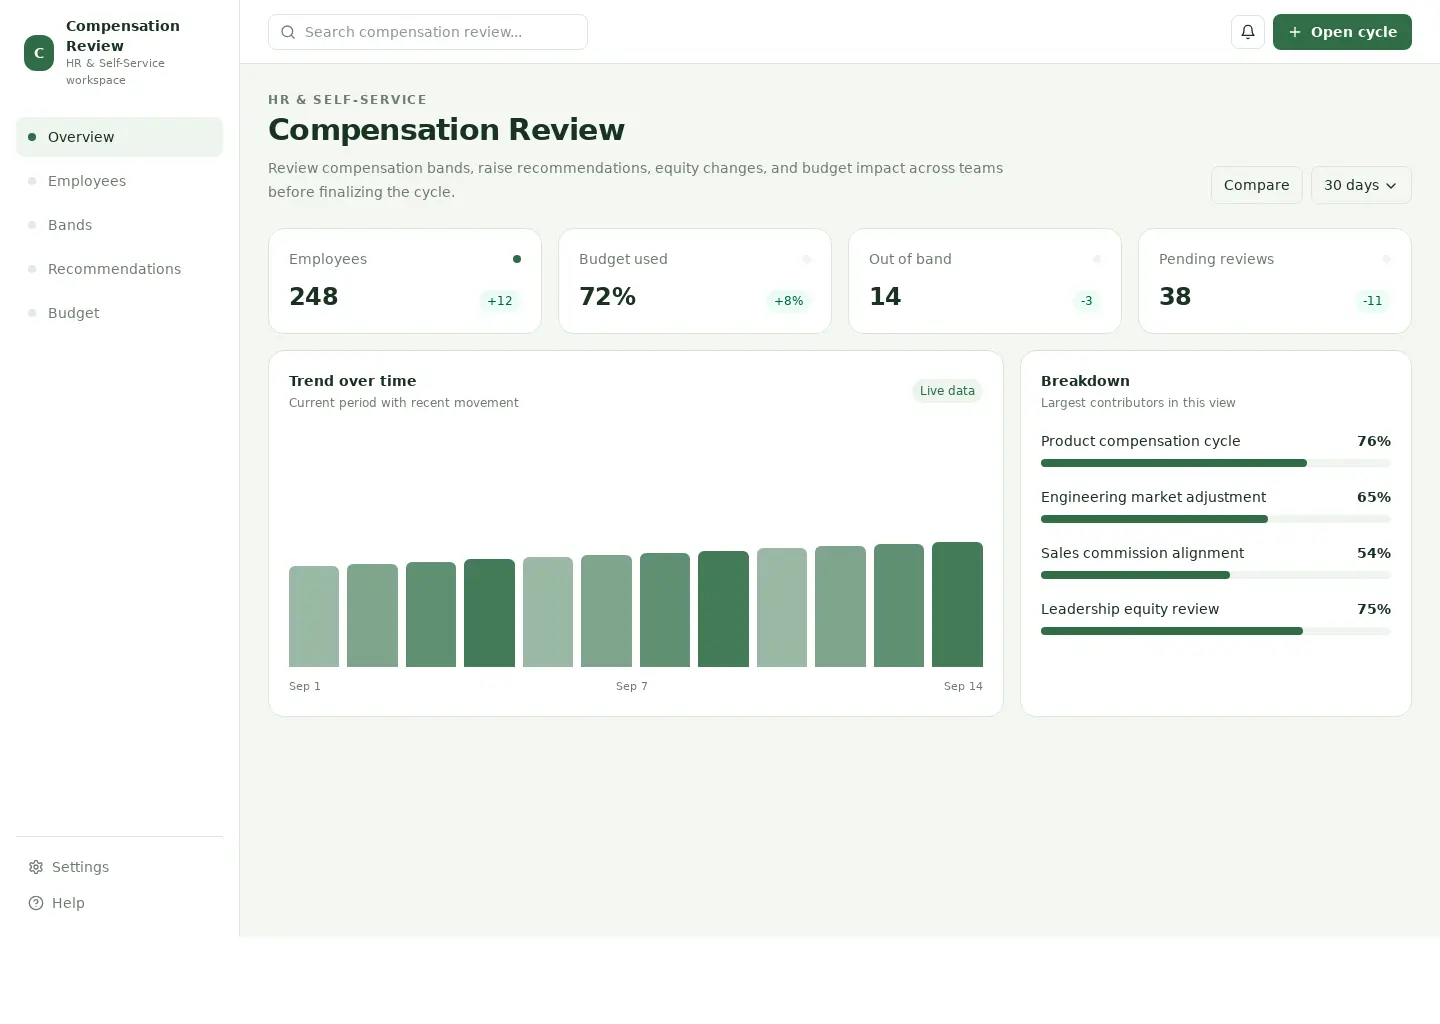Click the Sales commission alignment label
Image resolution: width=1440 pixels, height=1024 pixels.
[1142, 553]
